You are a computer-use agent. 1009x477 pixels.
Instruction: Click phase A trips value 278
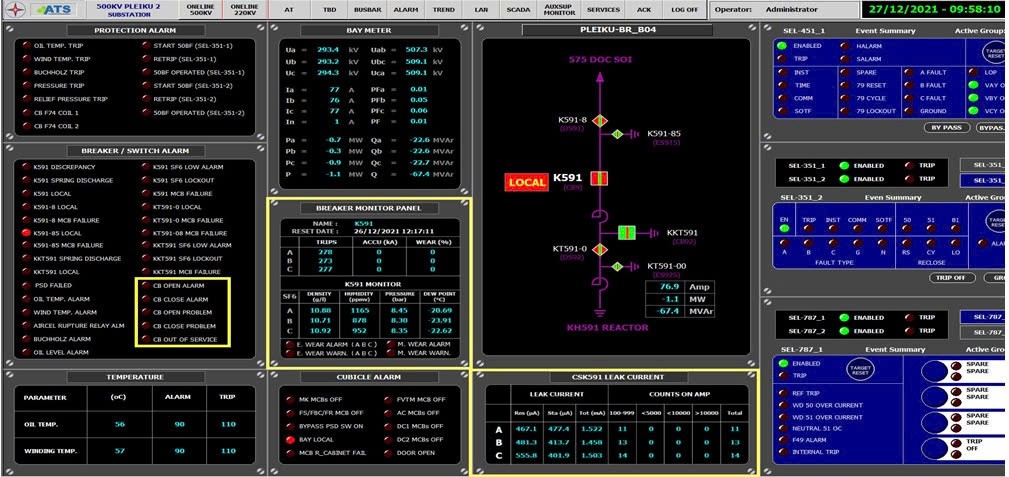[x=326, y=252]
